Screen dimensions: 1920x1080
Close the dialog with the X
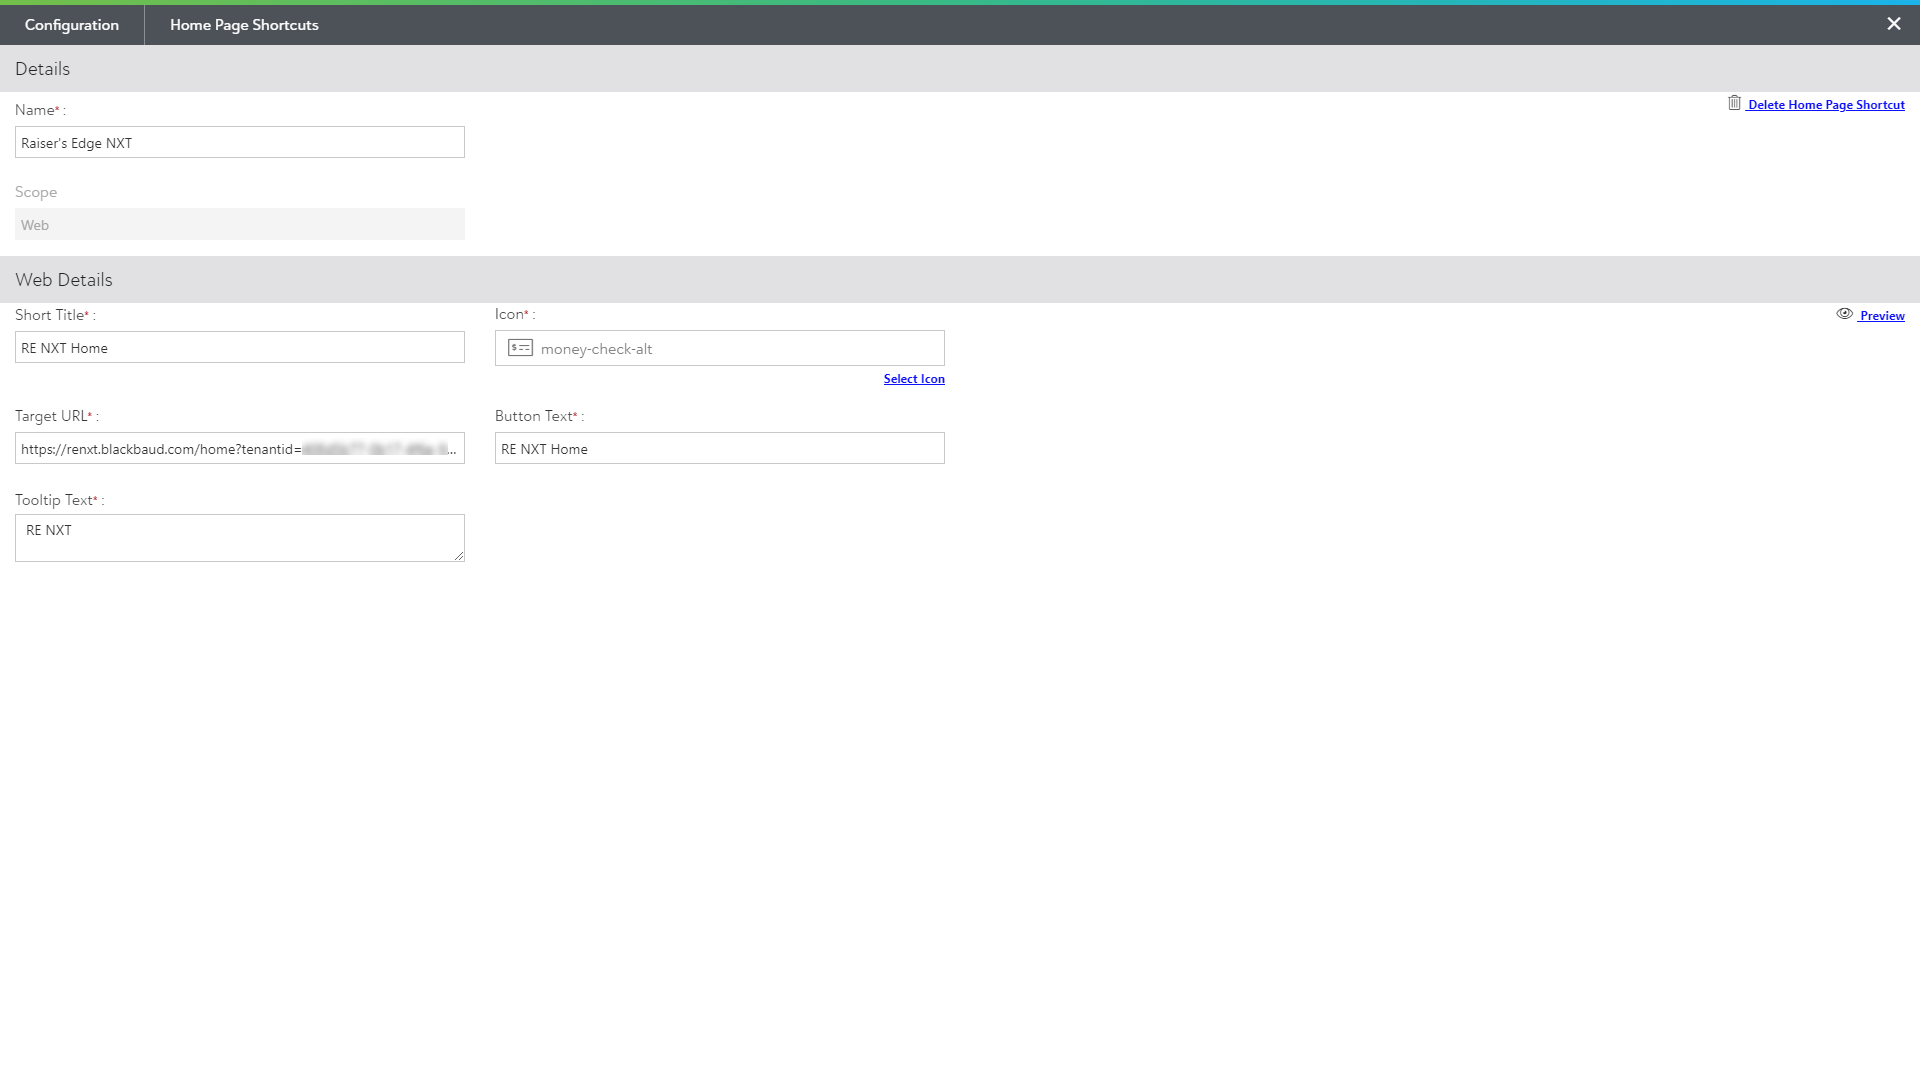pyautogui.click(x=1893, y=24)
